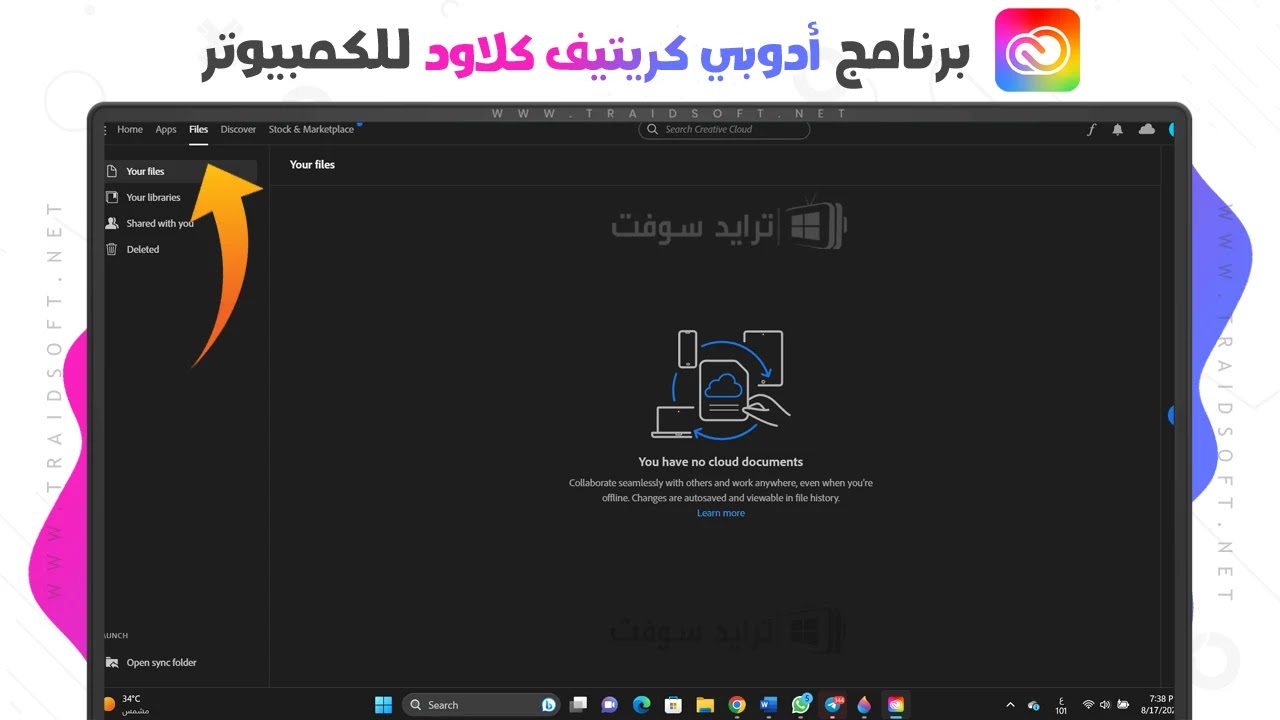Open the Deleted trash icon in the sidebar
1280x720 pixels.
pos(111,249)
